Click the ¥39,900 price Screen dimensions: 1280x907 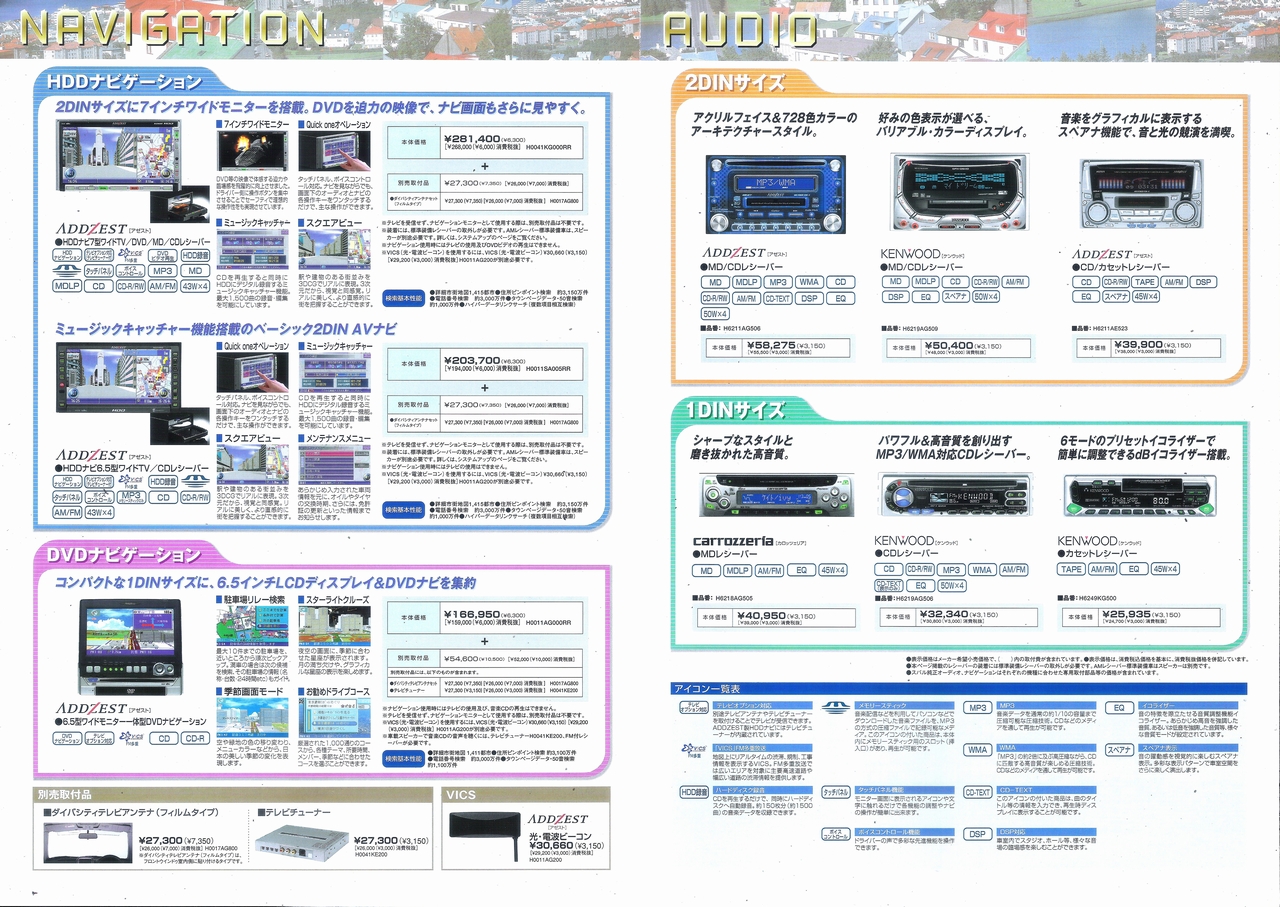click(1140, 343)
